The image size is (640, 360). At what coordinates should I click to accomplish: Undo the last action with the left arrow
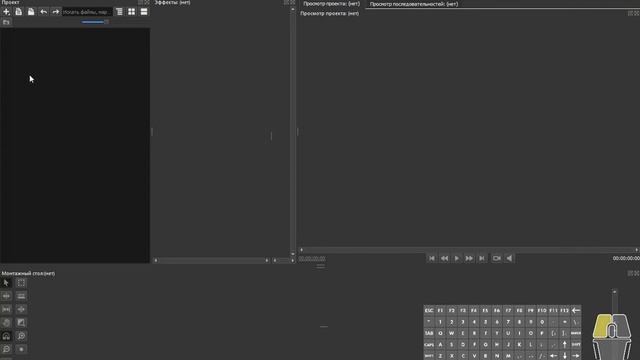coord(43,12)
